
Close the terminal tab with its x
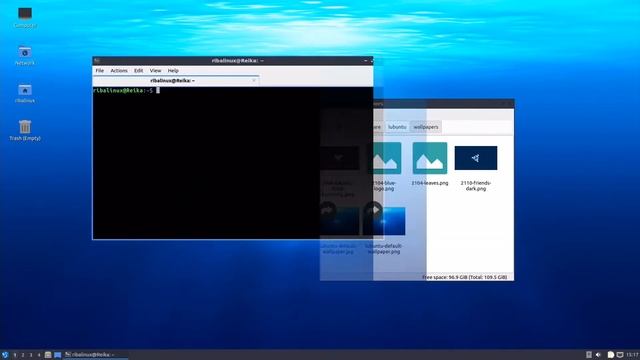pyautogui.click(x=253, y=81)
